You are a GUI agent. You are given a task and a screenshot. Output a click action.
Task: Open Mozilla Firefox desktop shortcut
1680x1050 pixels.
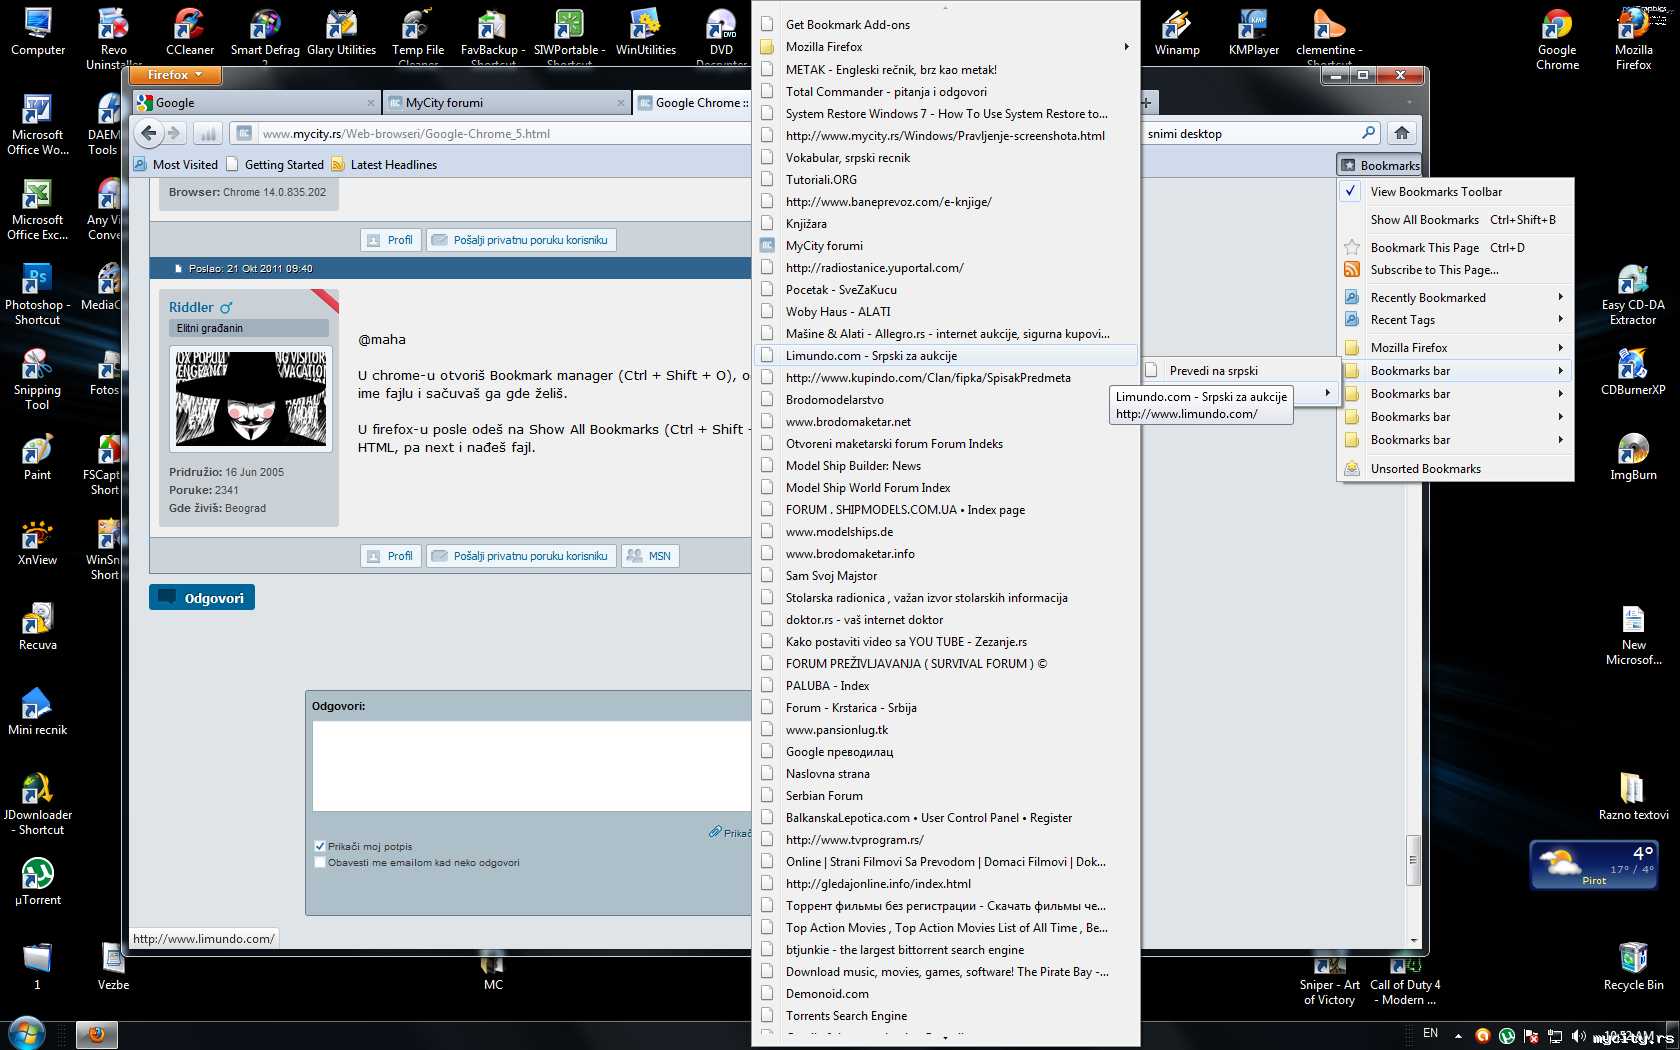pos(1633,40)
